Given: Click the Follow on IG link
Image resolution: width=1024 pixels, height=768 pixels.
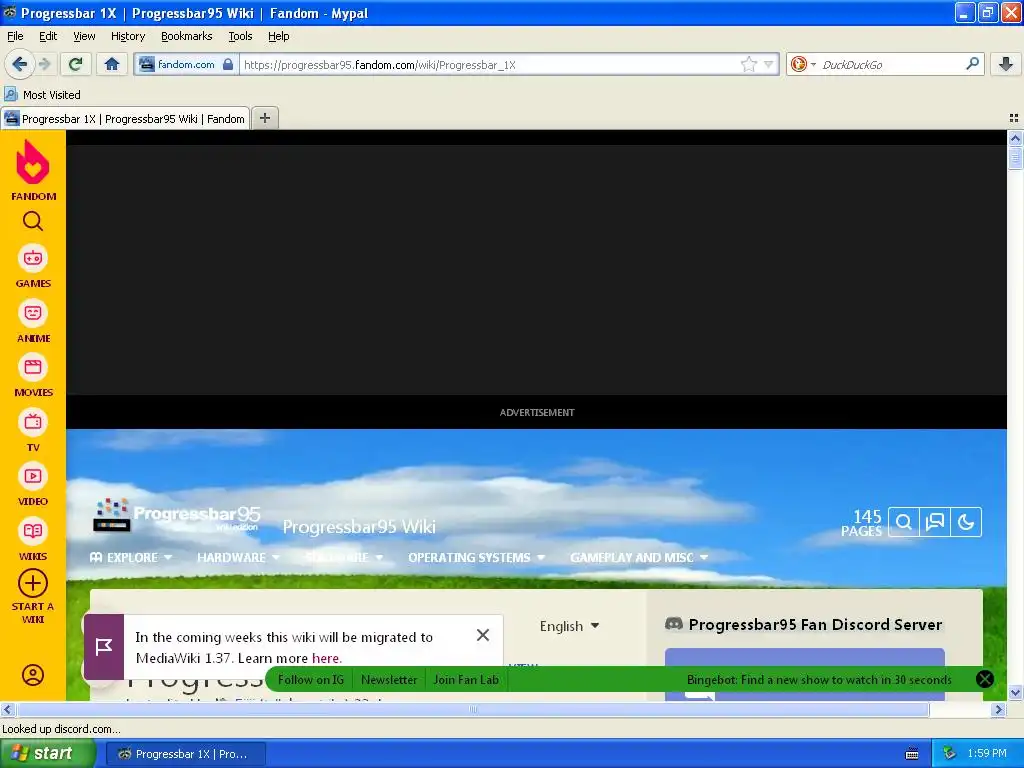Looking at the screenshot, I should [x=311, y=679].
